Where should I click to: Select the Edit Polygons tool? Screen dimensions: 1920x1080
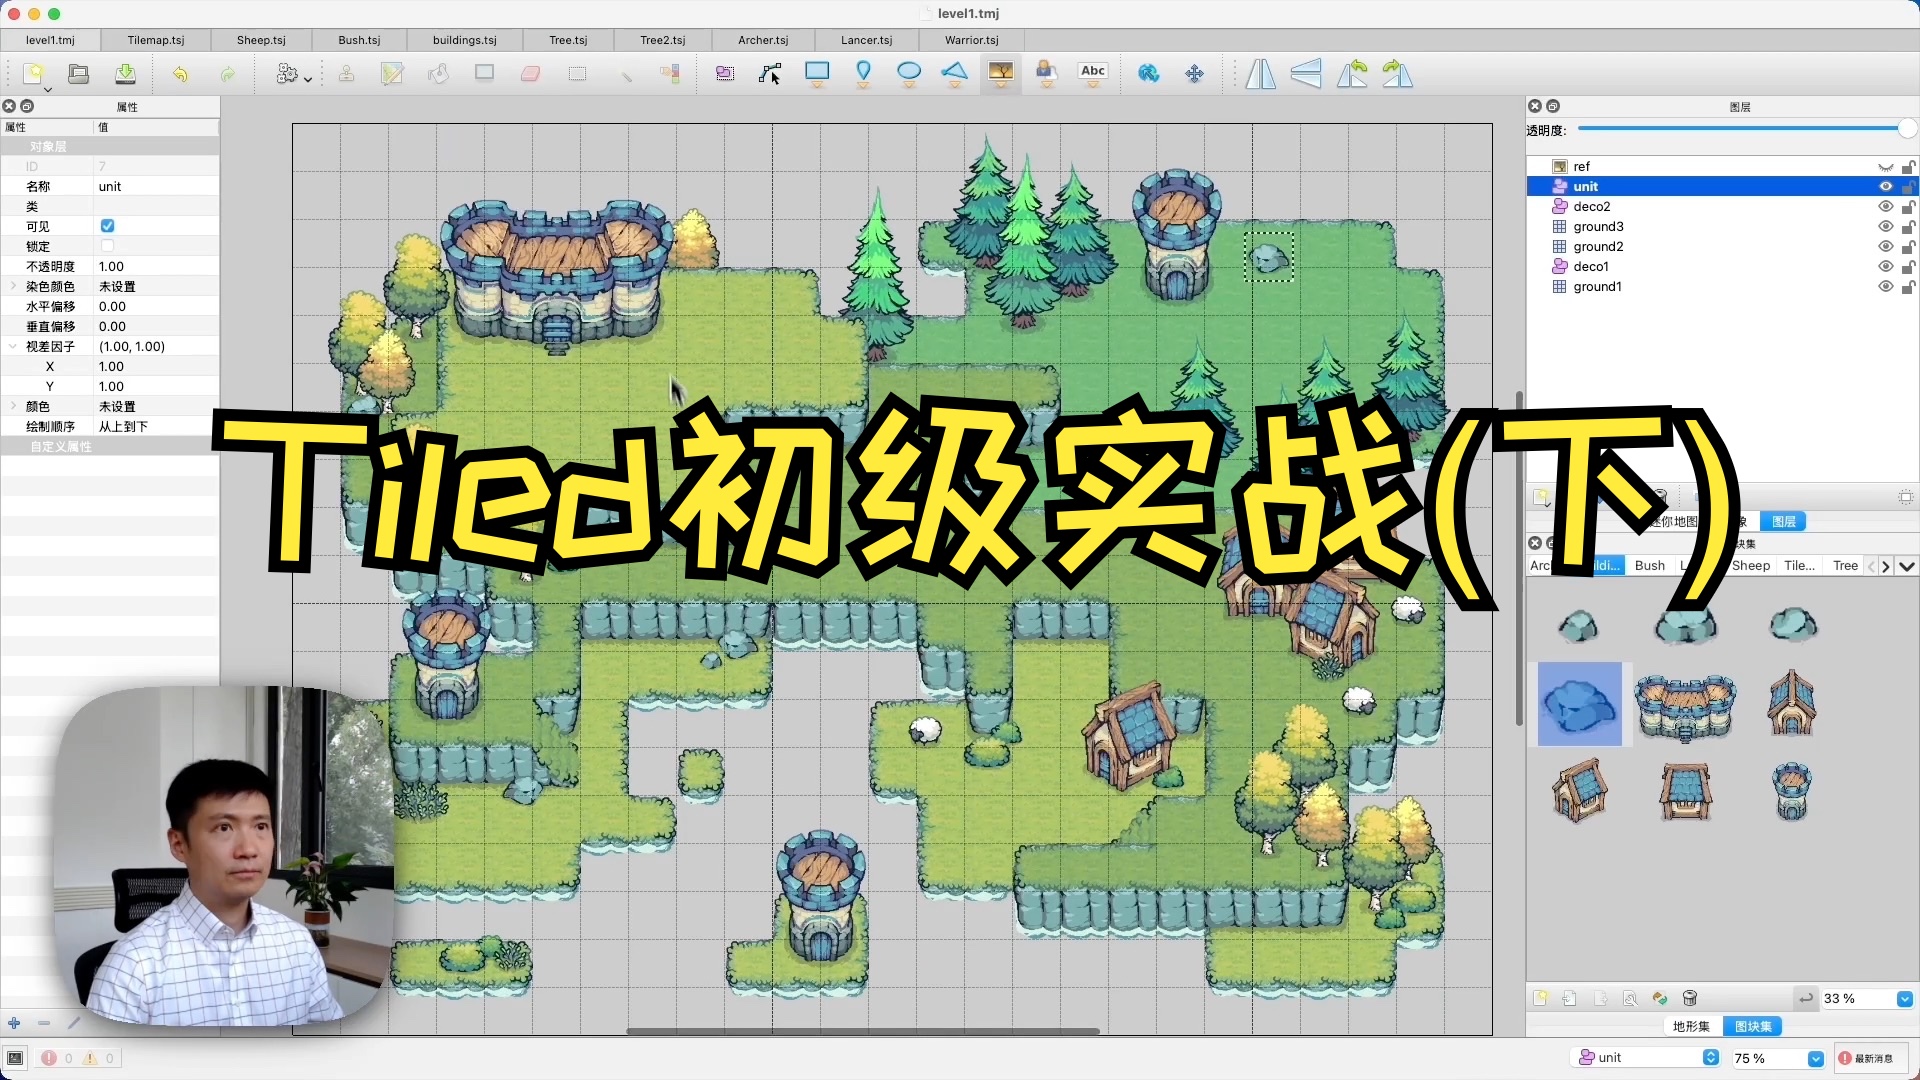point(770,73)
